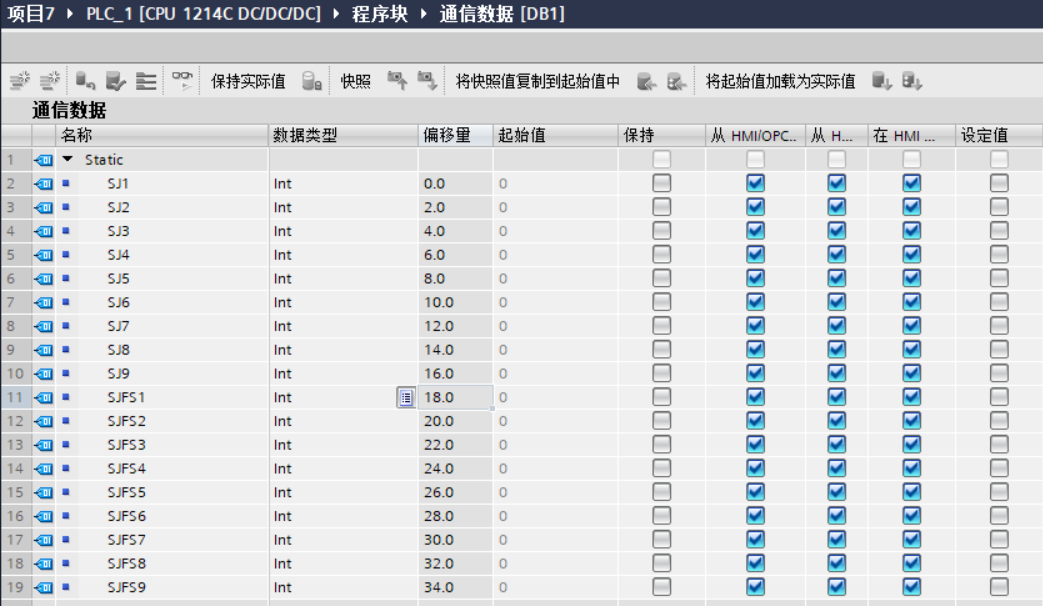This screenshot has height=606, width=1043.
Task: Click the tag icon on the SJFS4 row
Action: pyautogui.click(x=44, y=469)
